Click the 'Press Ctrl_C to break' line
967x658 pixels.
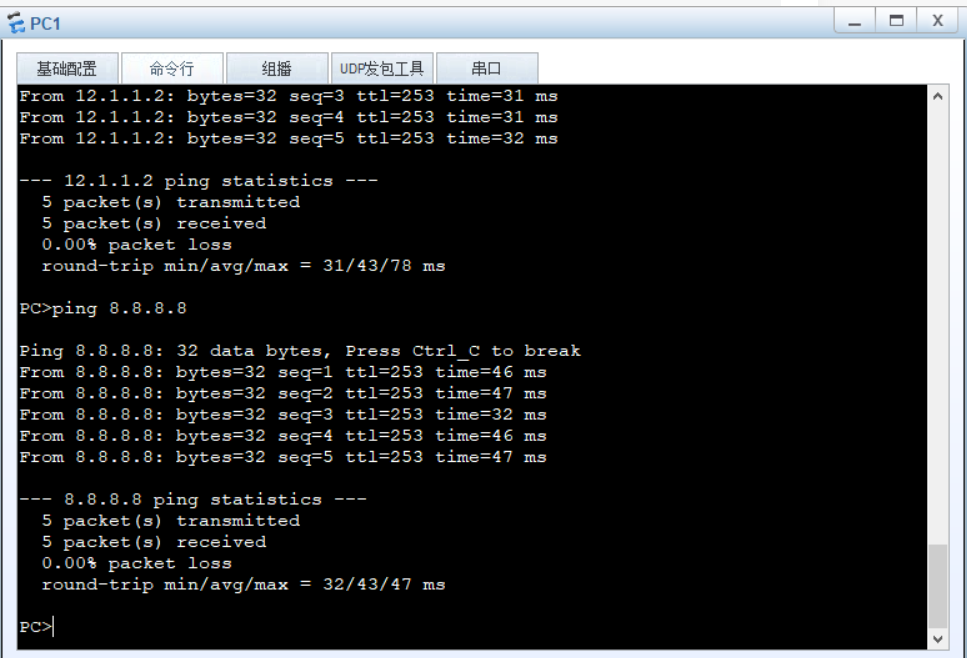click(x=300, y=351)
